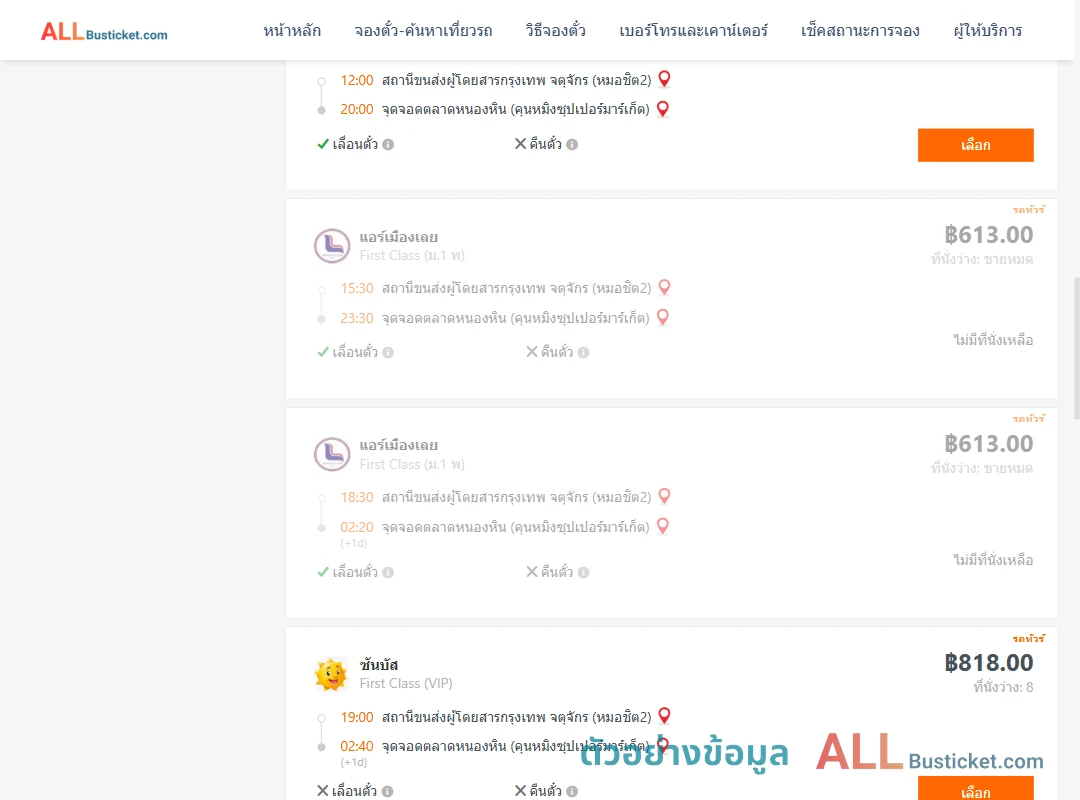Click ไม่มีที่นั่งเหลือ label in 15:30 trip
The width and height of the screenshot is (1080, 800).
pos(993,340)
